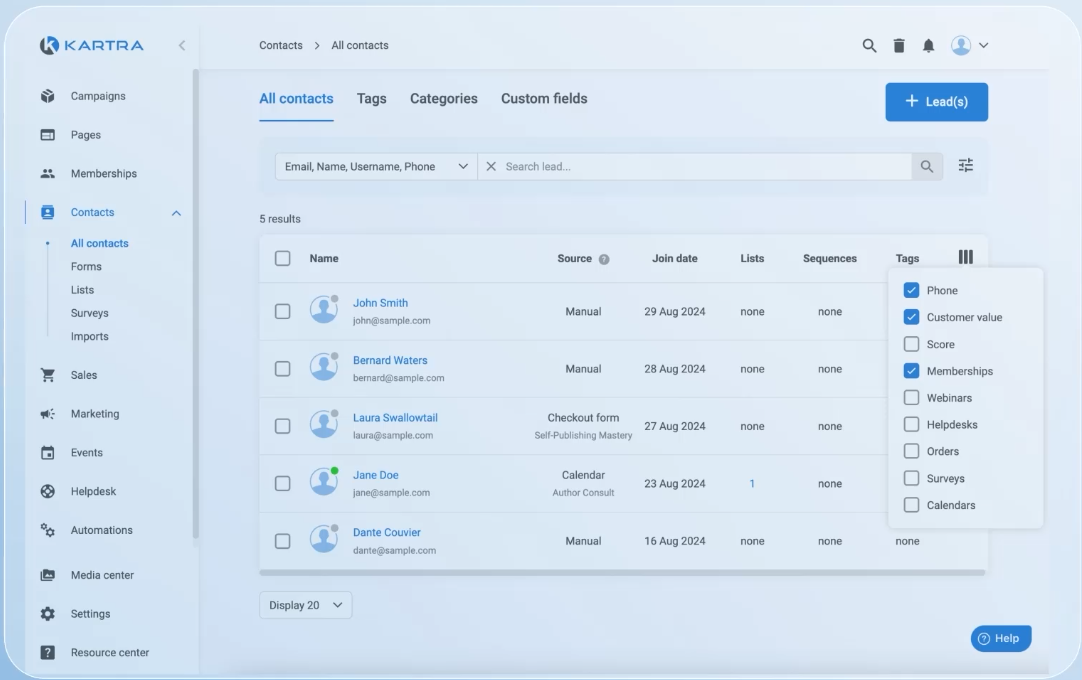Image resolution: width=1082 pixels, height=680 pixels.
Task: Open the Display 20 dropdown
Action: pyautogui.click(x=306, y=605)
